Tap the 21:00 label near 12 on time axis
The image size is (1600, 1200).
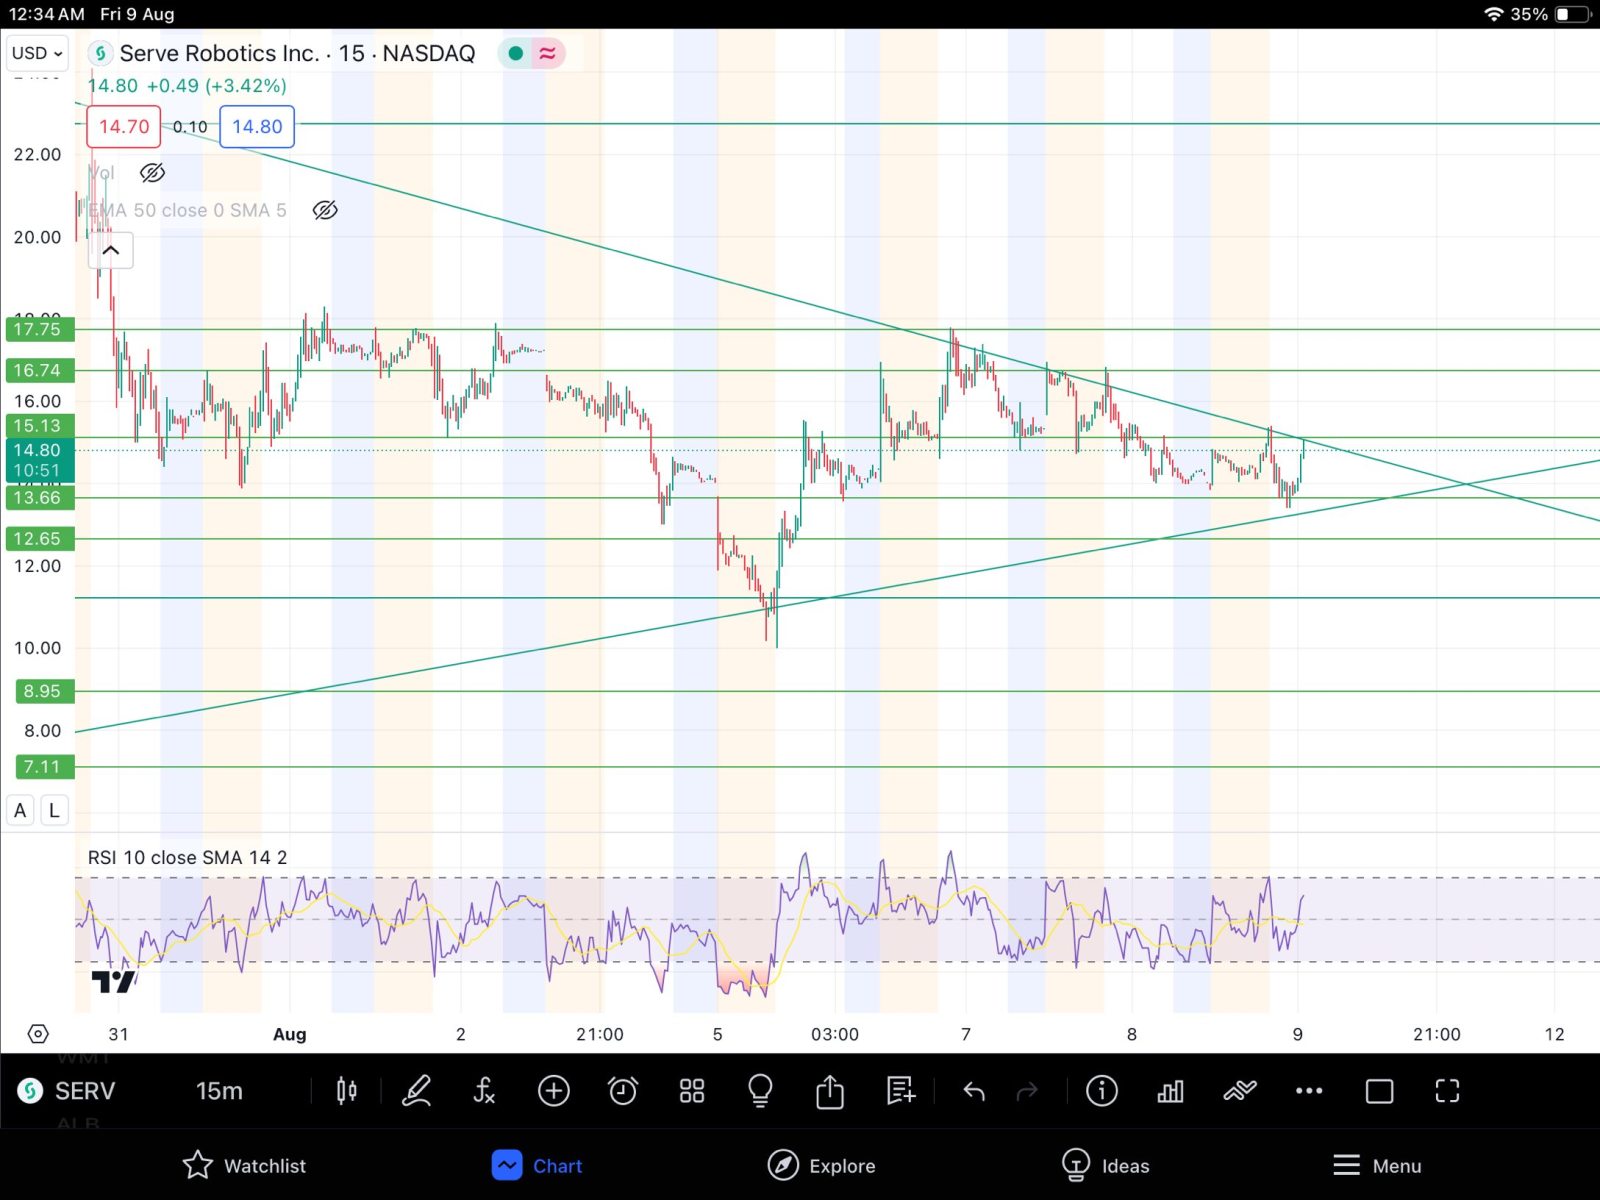(1436, 1034)
